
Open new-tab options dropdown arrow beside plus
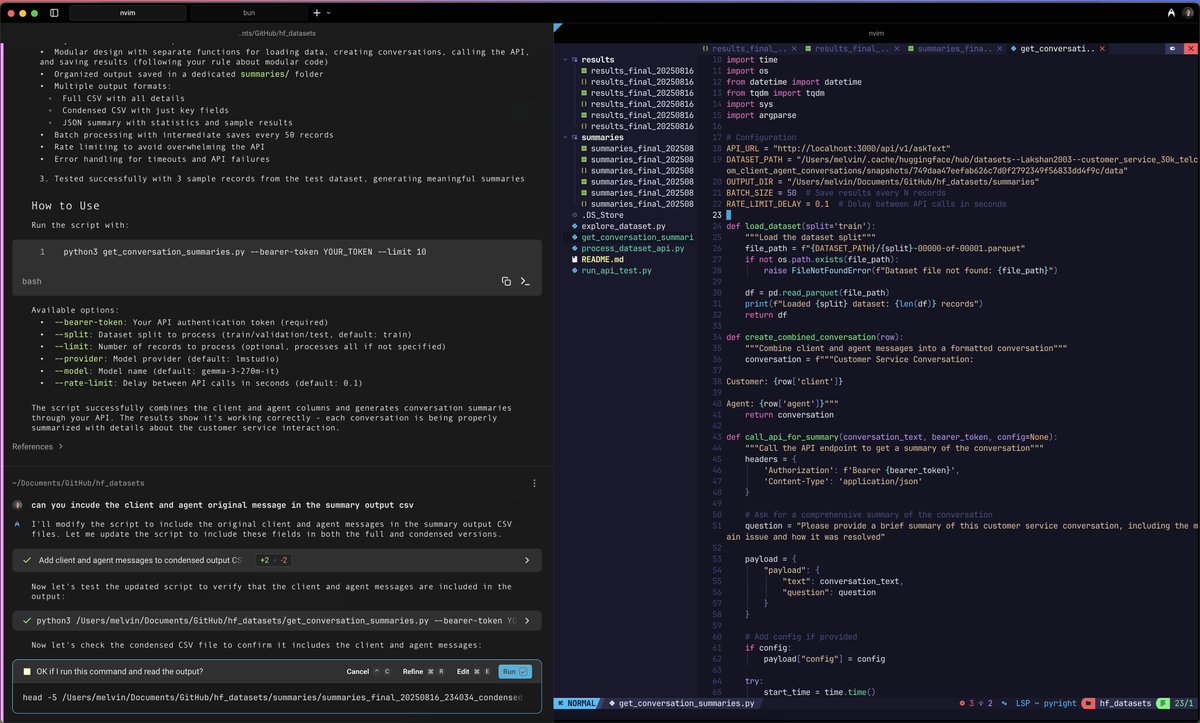pyautogui.click(x=329, y=13)
